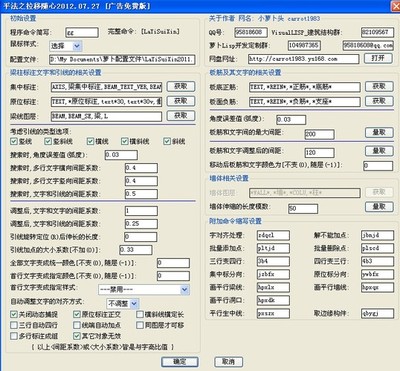Click 获取 button for 板底正筋
400x371 pixels.
[379, 86]
